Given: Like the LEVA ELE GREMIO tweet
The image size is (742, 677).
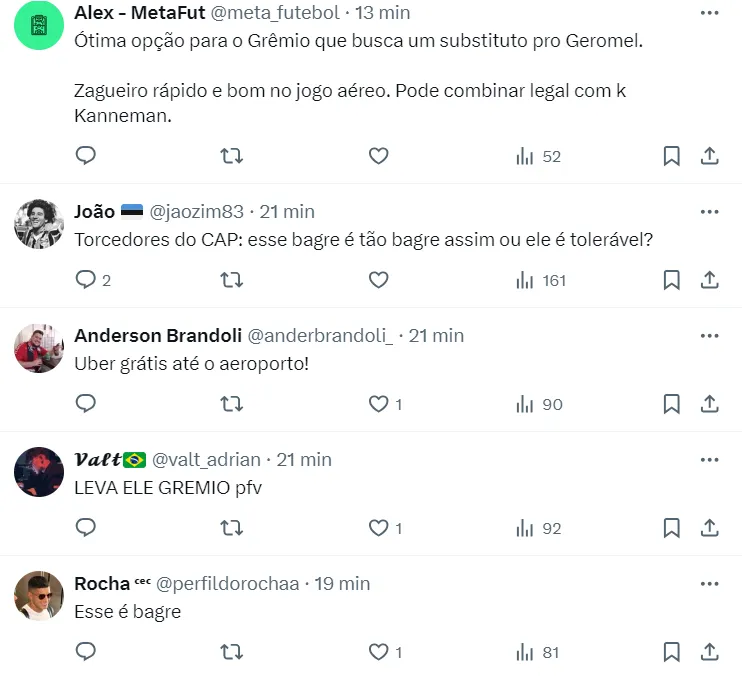Looking at the screenshot, I should (379, 528).
